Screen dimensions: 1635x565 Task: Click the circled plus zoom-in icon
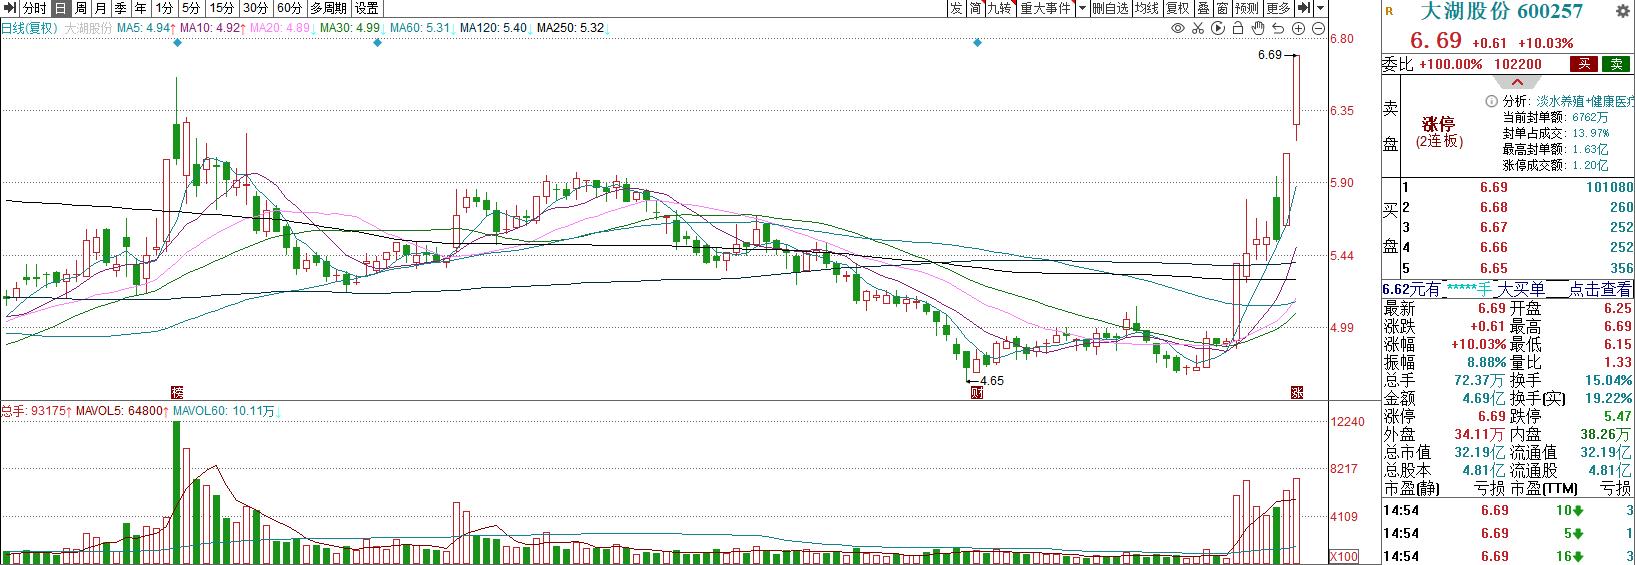click(x=1299, y=28)
